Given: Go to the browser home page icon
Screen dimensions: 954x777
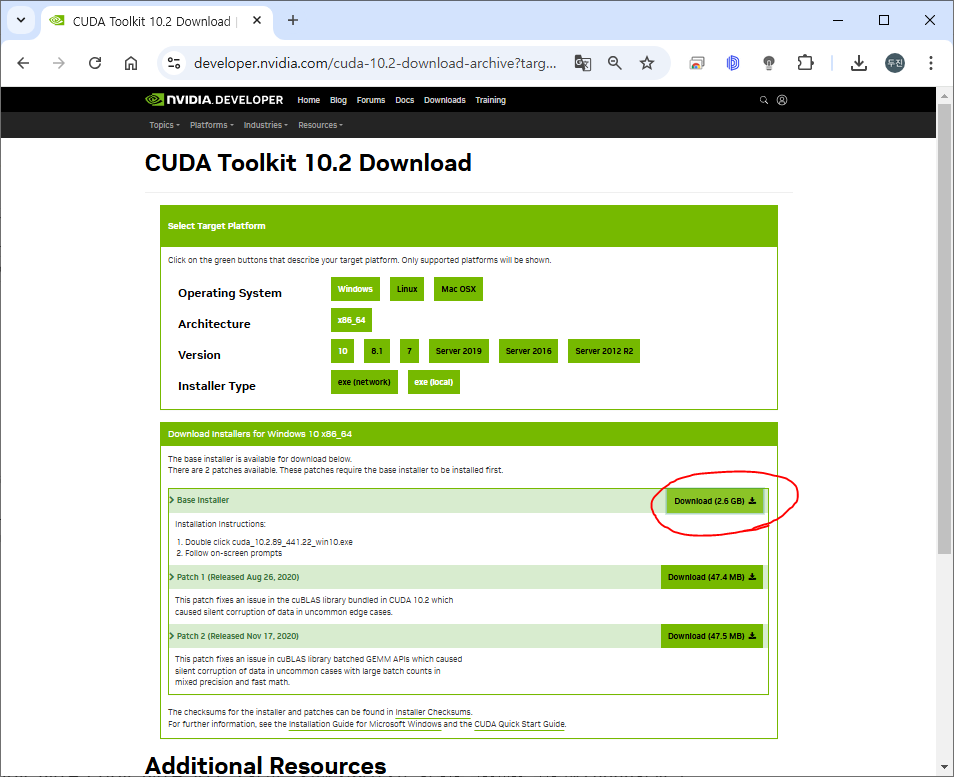Looking at the screenshot, I should 131,63.
